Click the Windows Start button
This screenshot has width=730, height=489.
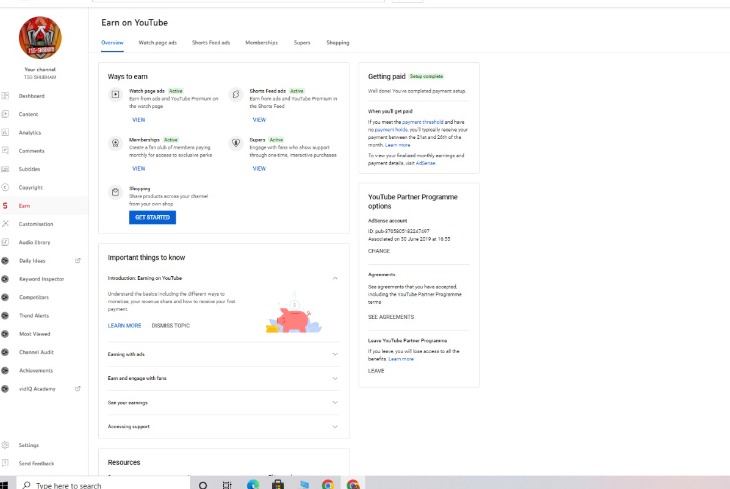[4, 485]
